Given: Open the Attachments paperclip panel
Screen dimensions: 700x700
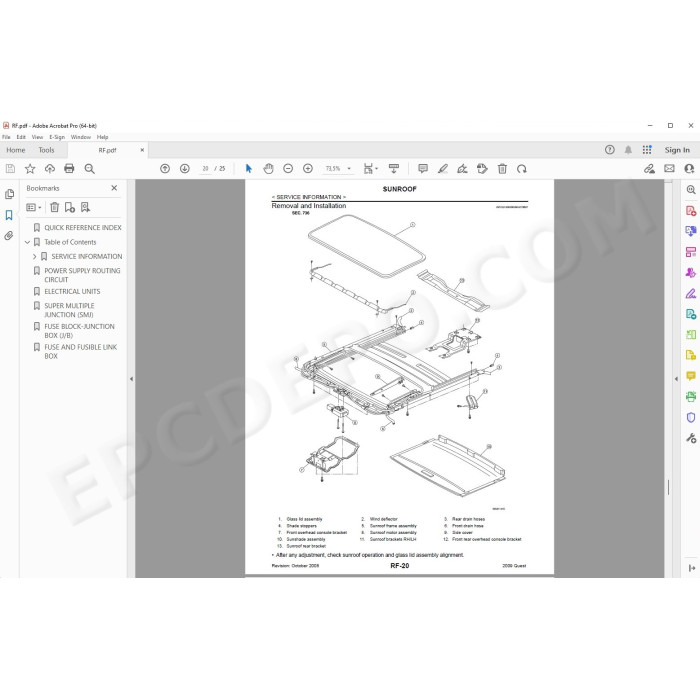Looking at the screenshot, I should [x=9, y=236].
